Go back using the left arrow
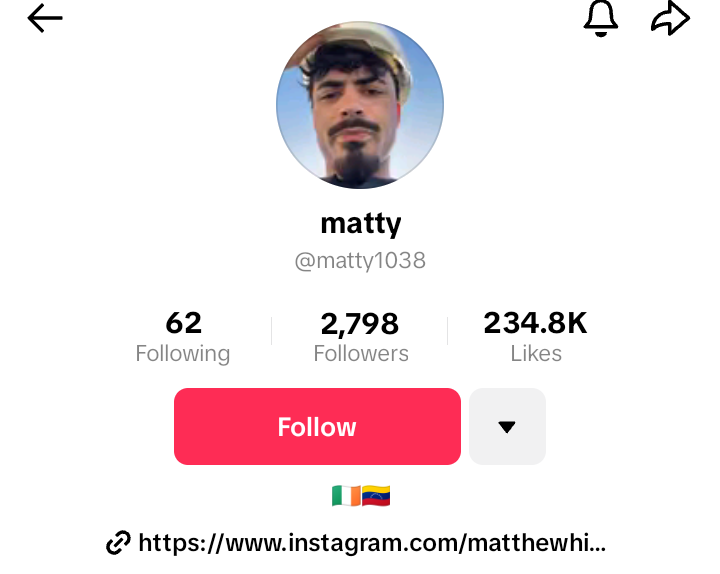Screen dimensions: 720x574 click(x=45, y=18)
